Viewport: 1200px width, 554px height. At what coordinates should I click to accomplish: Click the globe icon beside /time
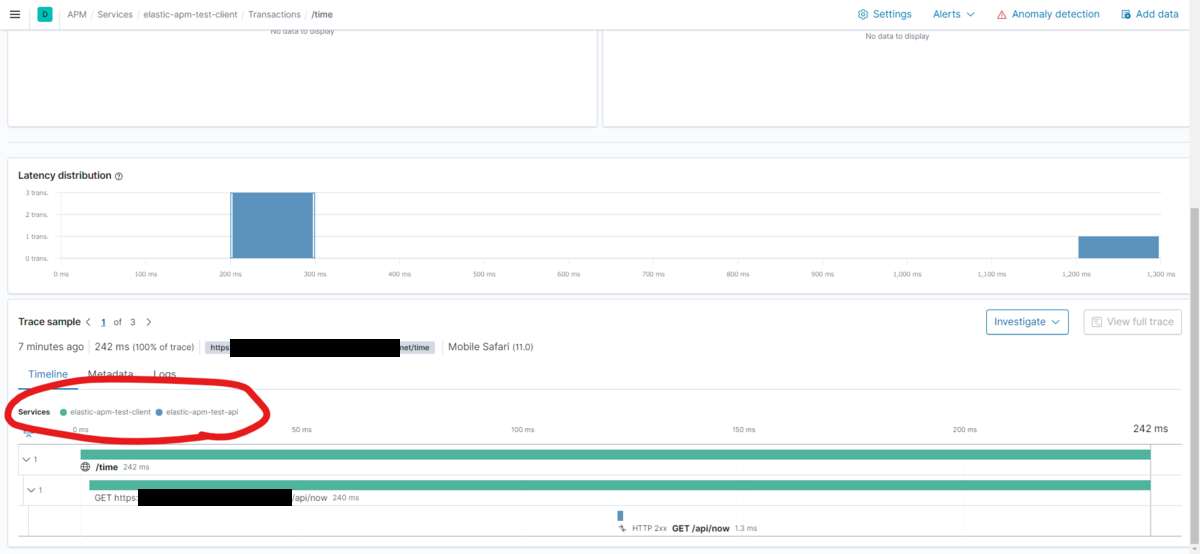point(85,467)
